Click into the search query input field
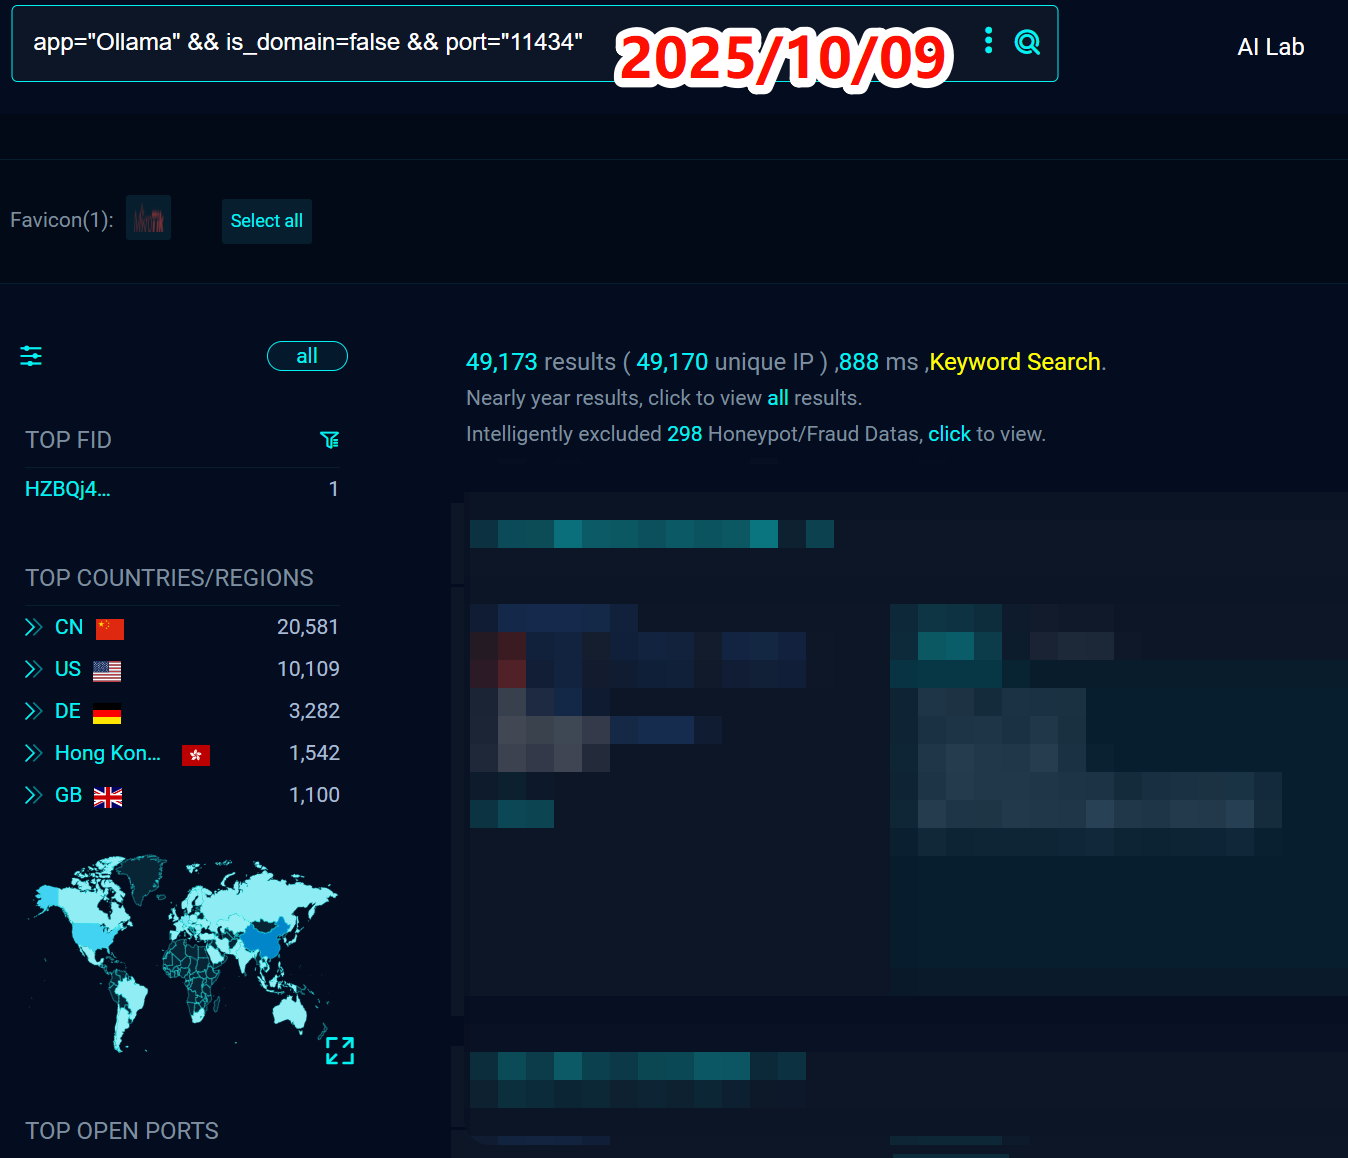This screenshot has width=1348, height=1158. [x=308, y=42]
